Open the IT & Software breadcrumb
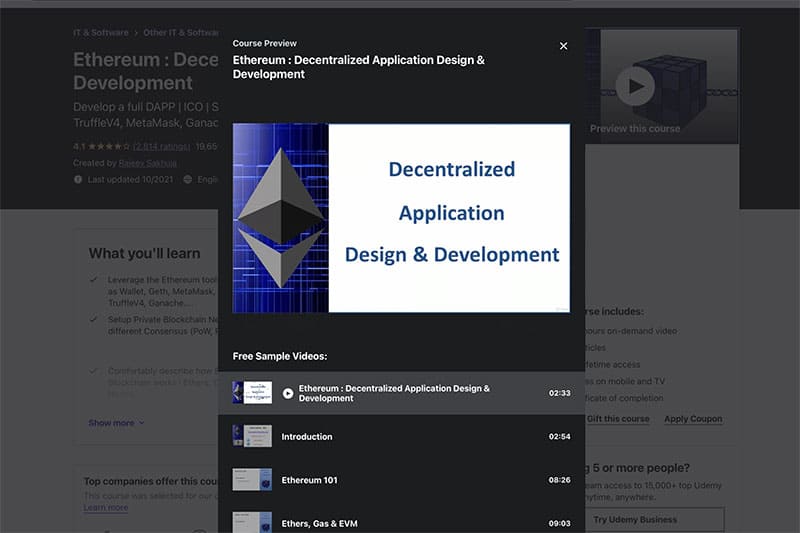Screen dimensions: 800x533 (x=101, y=33)
